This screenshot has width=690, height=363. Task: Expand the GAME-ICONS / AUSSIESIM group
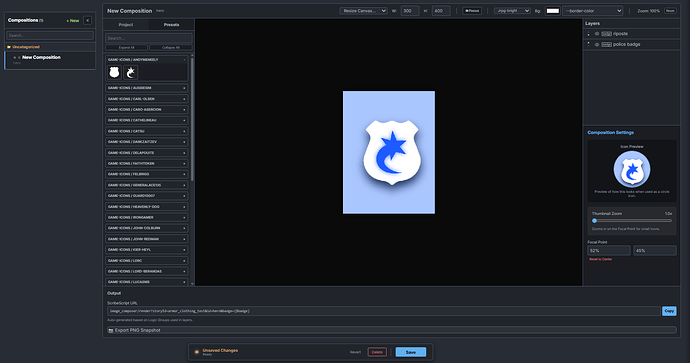pos(147,88)
